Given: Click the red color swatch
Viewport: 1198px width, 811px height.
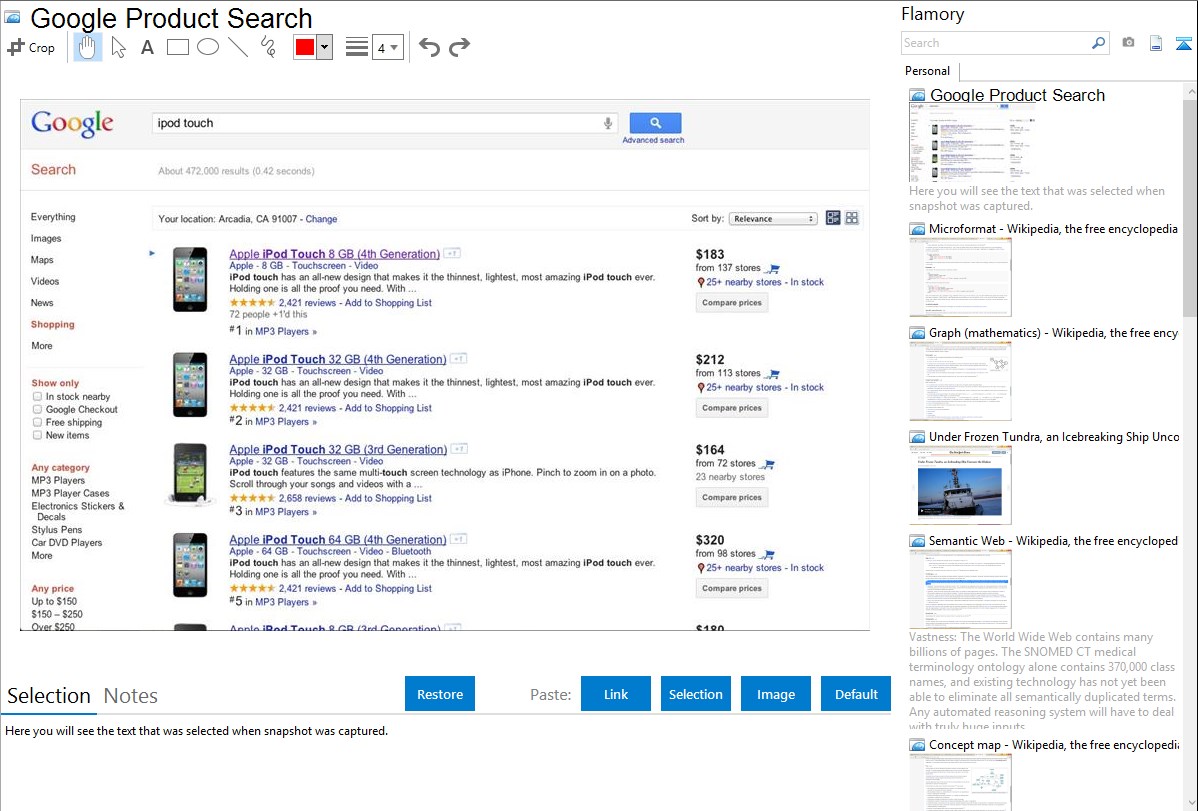Looking at the screenshot, I should (x=305, y=47).
